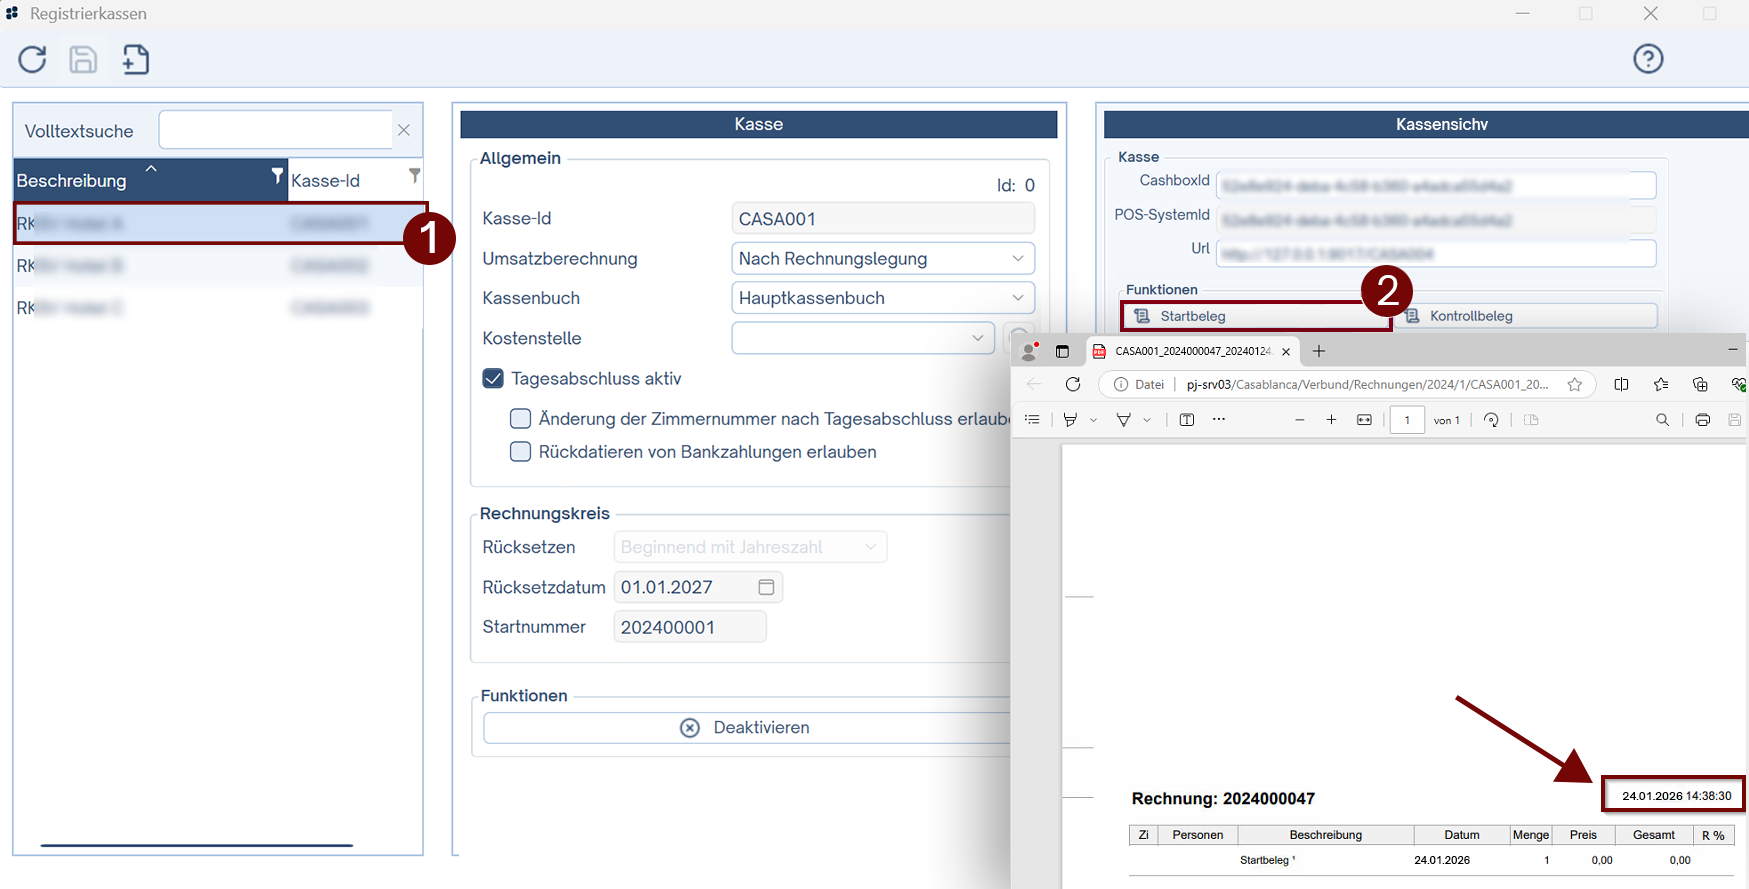The image size is (1749, 889).
Task: Click the save disk icon
Action: pyautogui.click(x=83, y=60)
